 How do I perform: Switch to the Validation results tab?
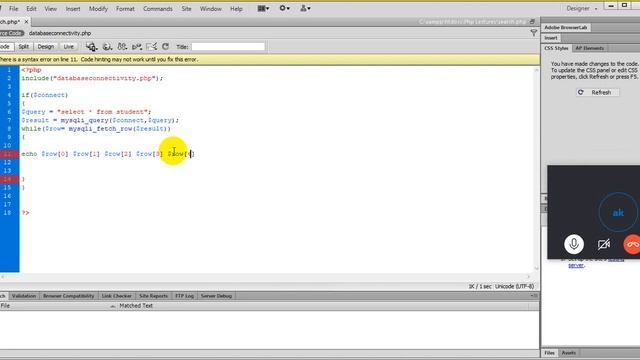click(x=24, y=296)
